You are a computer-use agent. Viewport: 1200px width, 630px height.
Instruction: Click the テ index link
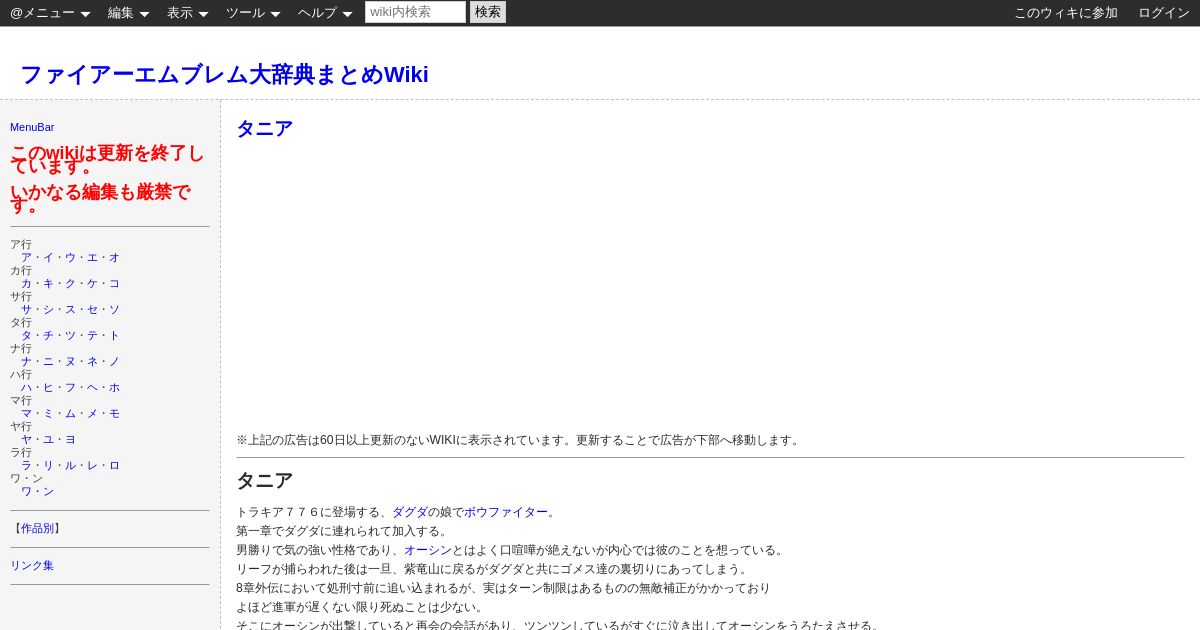(x=92, y=336)
